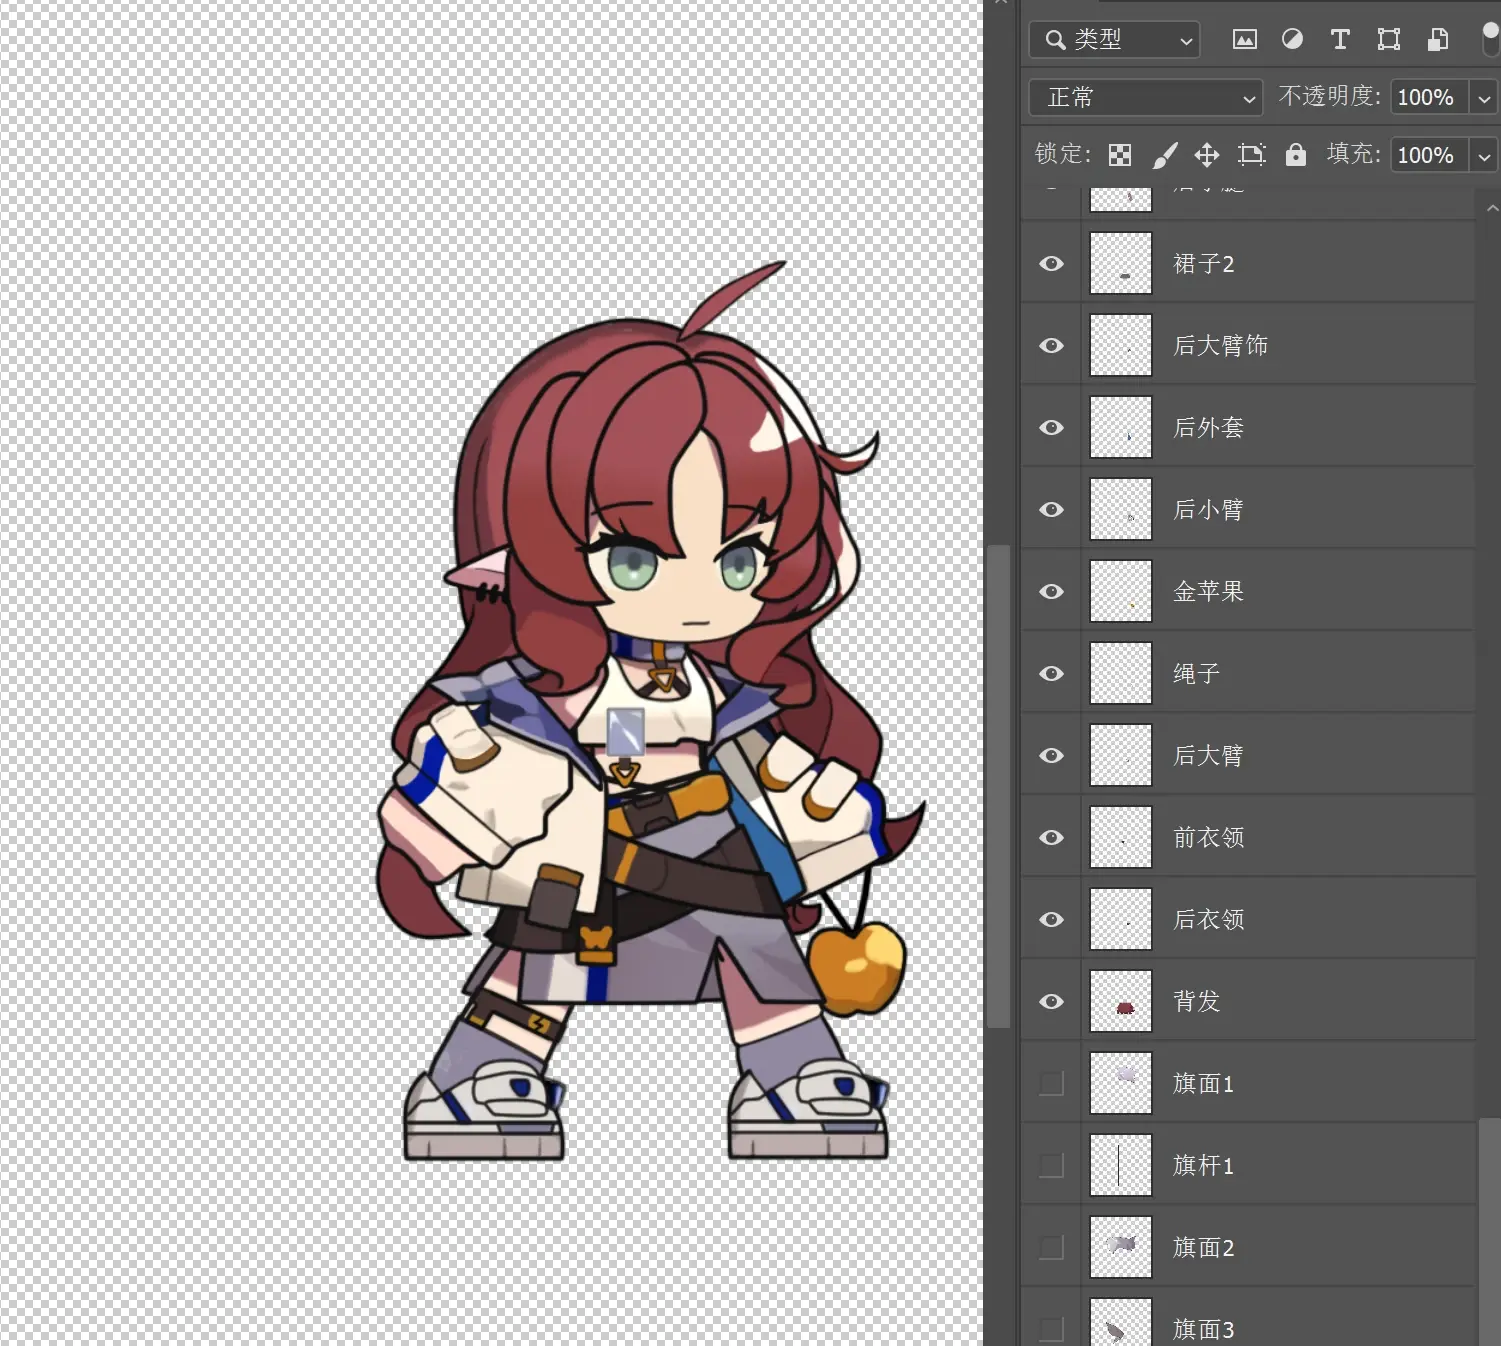Hide the 后小臂 layer
1501x1346 pixels.
click(1051, 510)
